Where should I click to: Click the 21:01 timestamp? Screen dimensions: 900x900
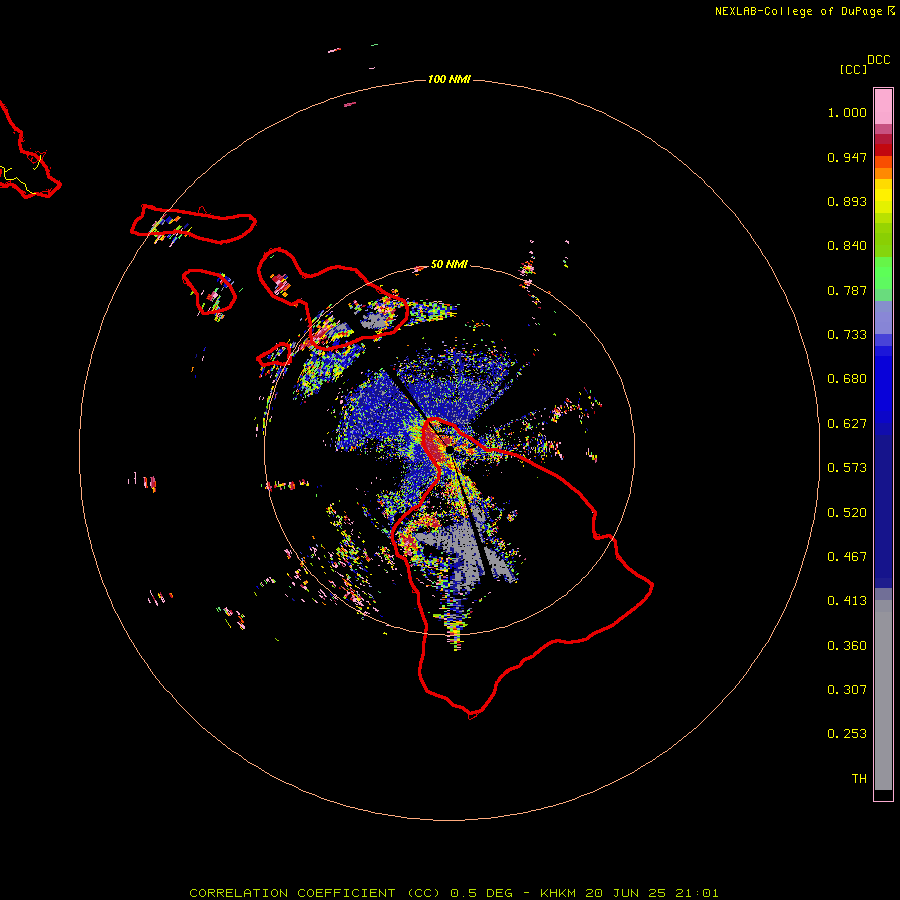click(697, 893)
